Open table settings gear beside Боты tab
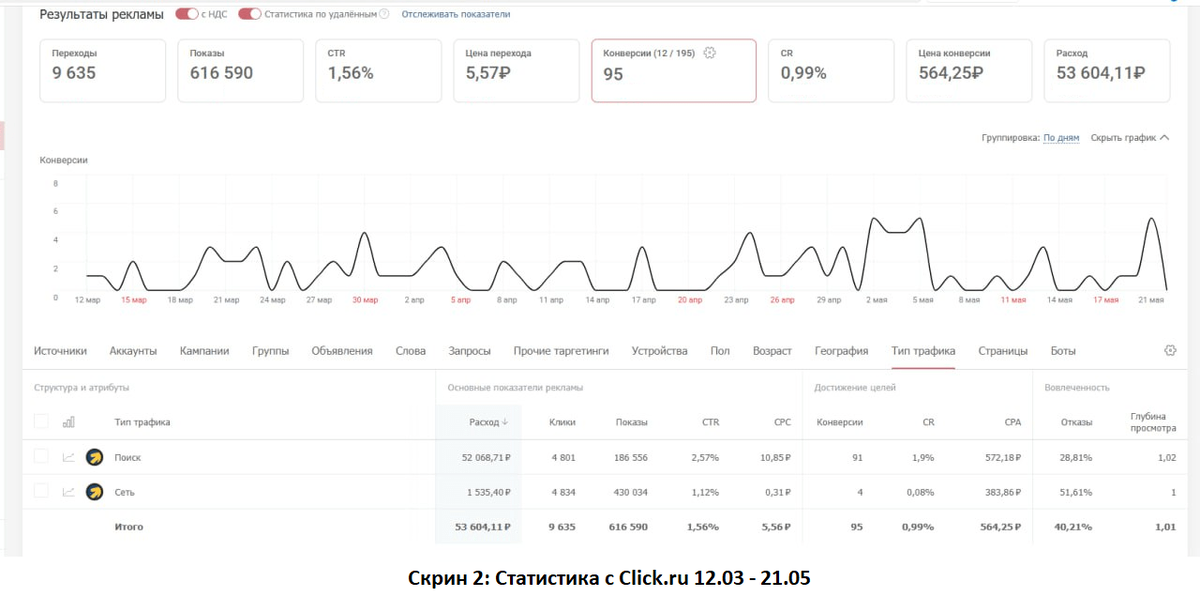Image resolution: width=1200 pixels, height=612 pixels. (1171, 350)
